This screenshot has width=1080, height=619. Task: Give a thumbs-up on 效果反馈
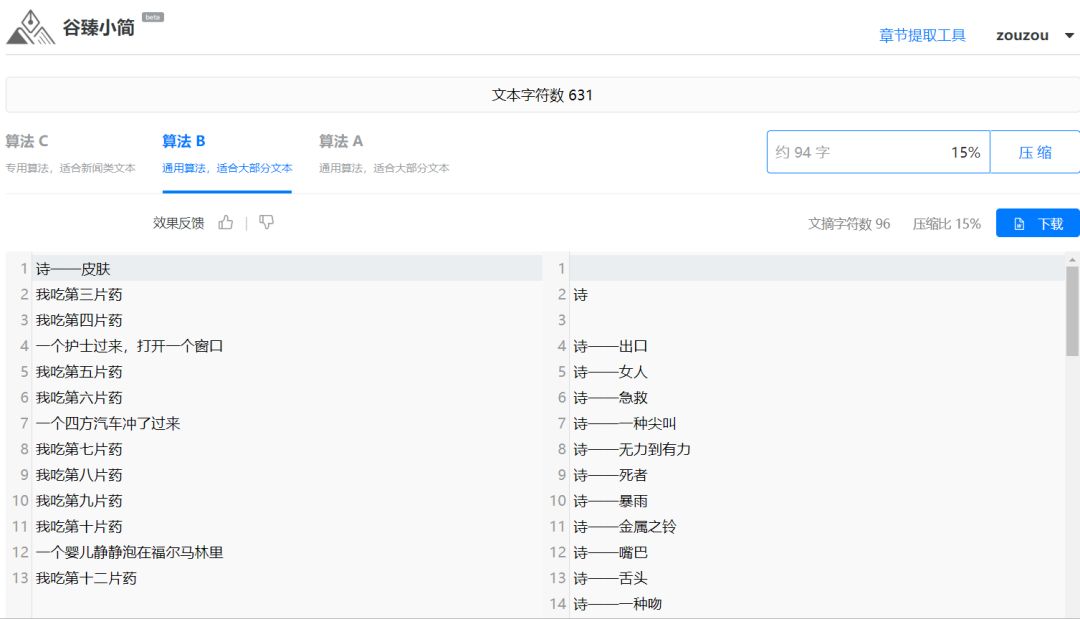click(x=225, y=223)
